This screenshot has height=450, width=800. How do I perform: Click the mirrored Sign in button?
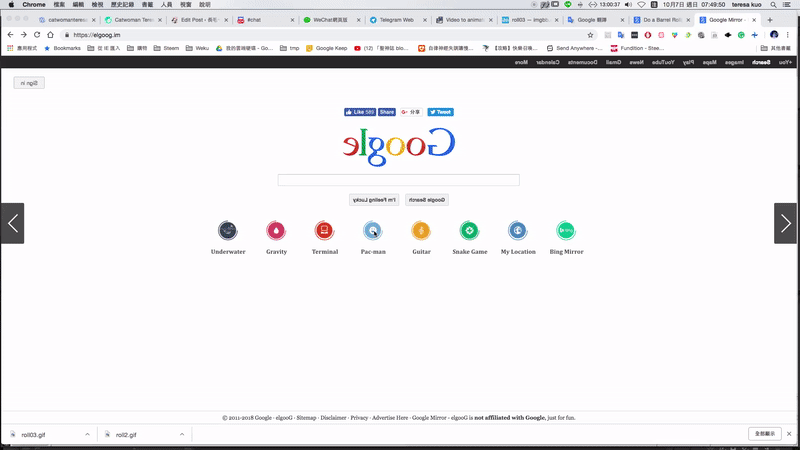click(x=29, y=83)
